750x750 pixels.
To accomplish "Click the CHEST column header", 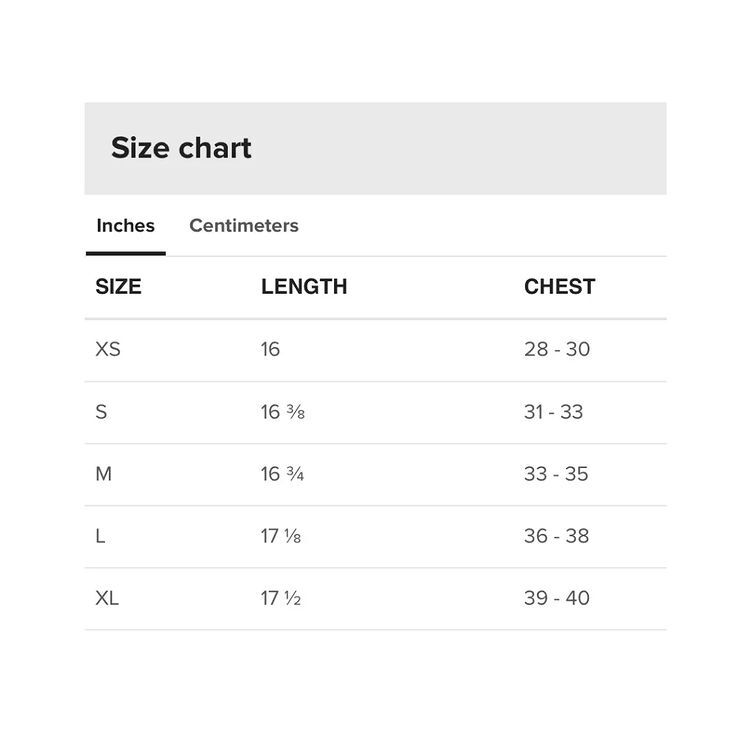I will coord(559,287).
